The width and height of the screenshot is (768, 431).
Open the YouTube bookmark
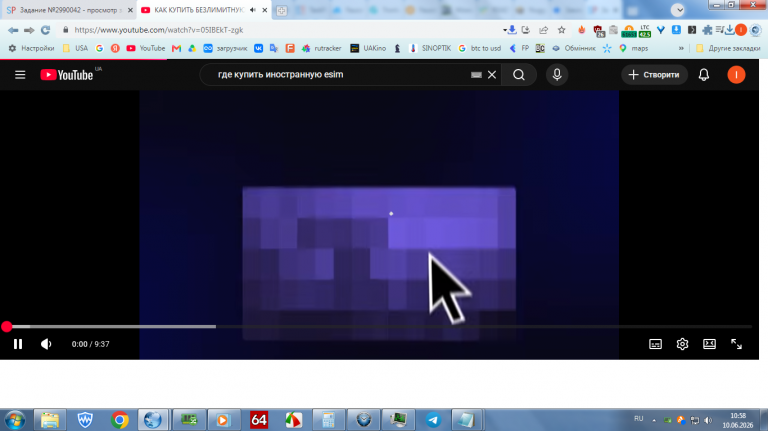(x=145, y=48)
